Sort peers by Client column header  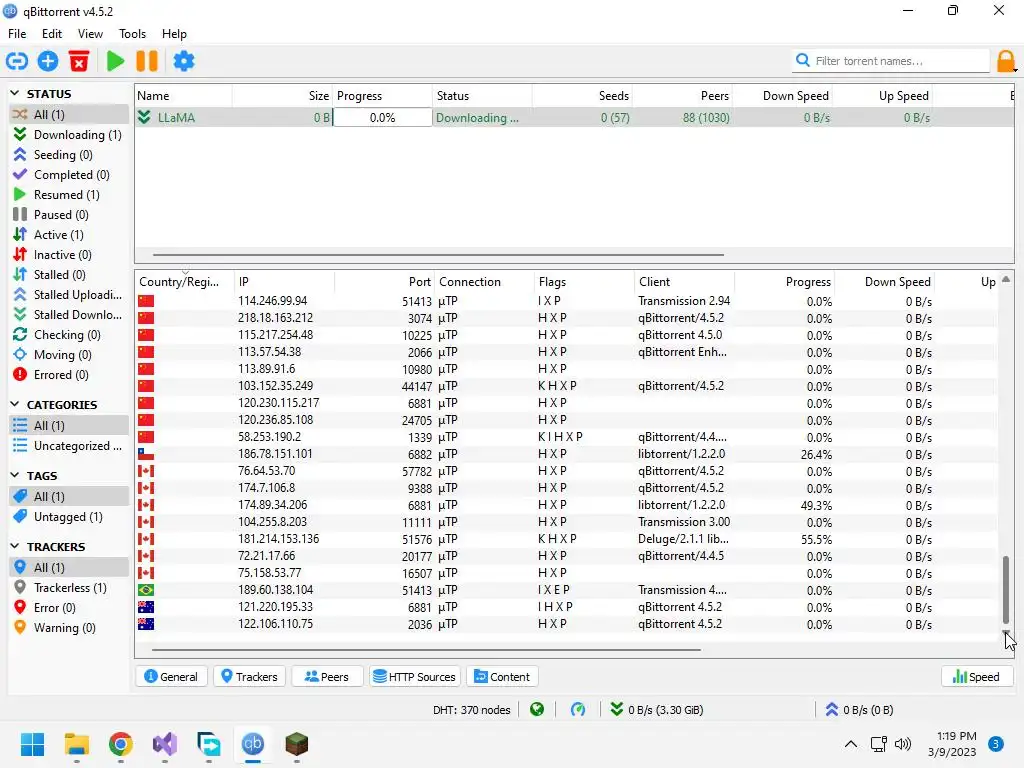pos(684,282)
